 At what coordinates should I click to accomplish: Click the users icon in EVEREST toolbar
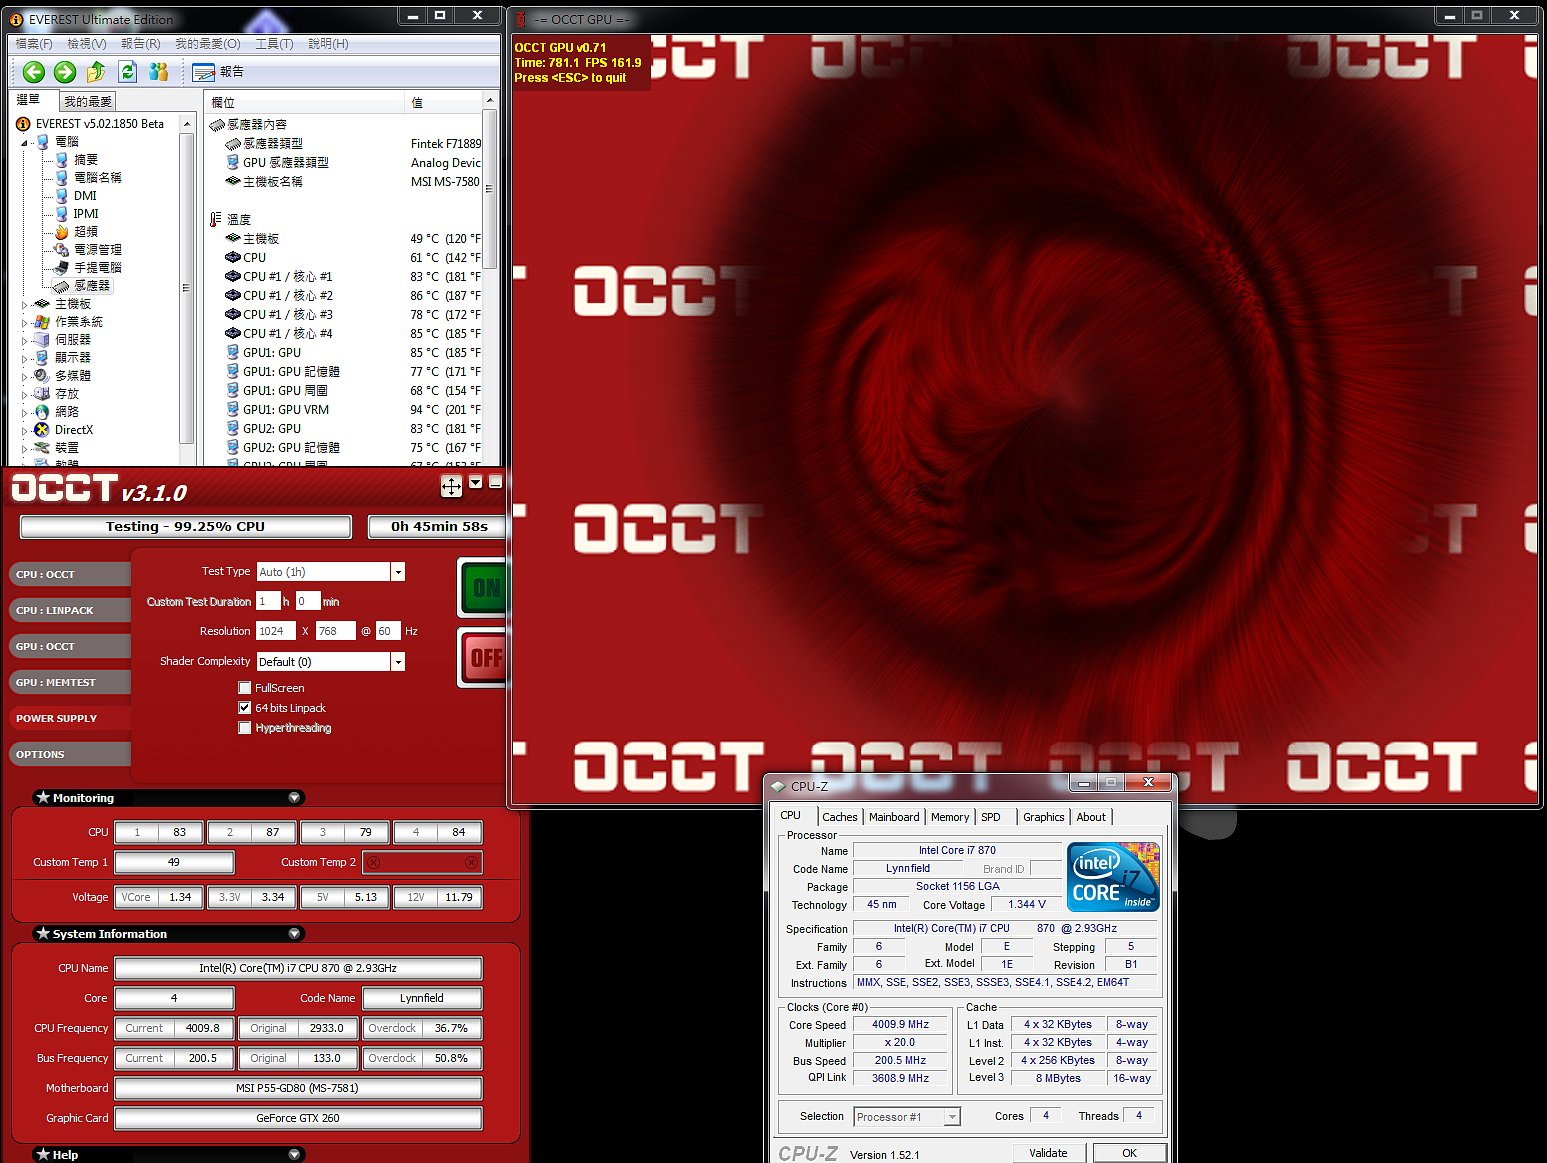158,72
